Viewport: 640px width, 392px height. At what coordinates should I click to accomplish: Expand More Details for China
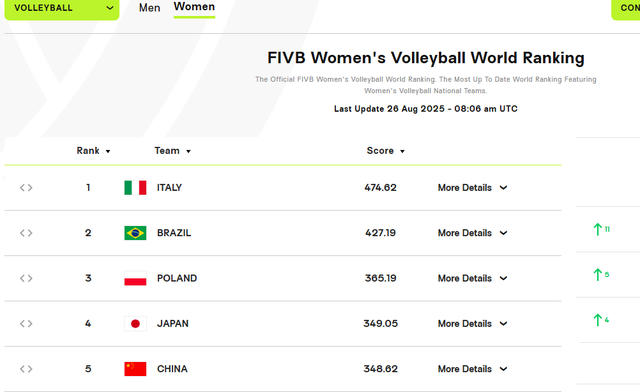coord(472,369)
